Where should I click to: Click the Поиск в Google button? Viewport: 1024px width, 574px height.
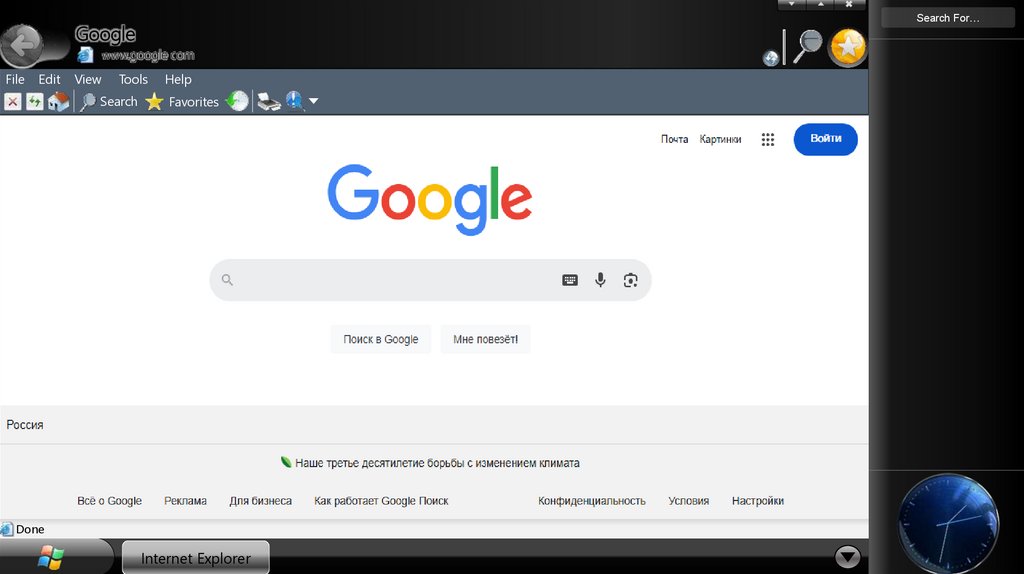tap(381, 340)
